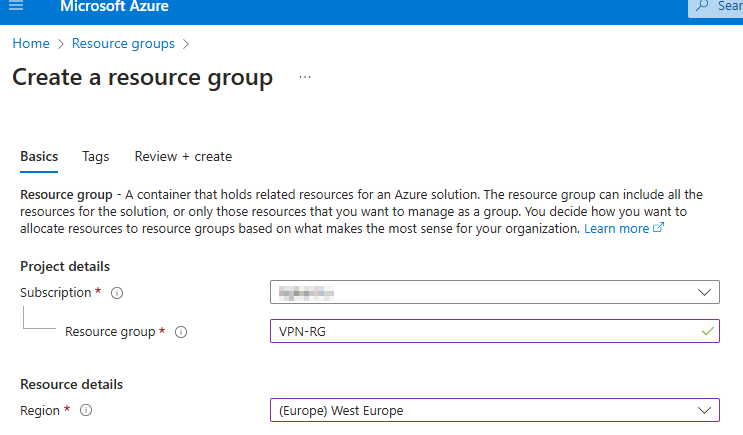The height and width of the screenshot is (435, 743).
Task: Click the external link icon after Learn more
Action: [658, 228]
